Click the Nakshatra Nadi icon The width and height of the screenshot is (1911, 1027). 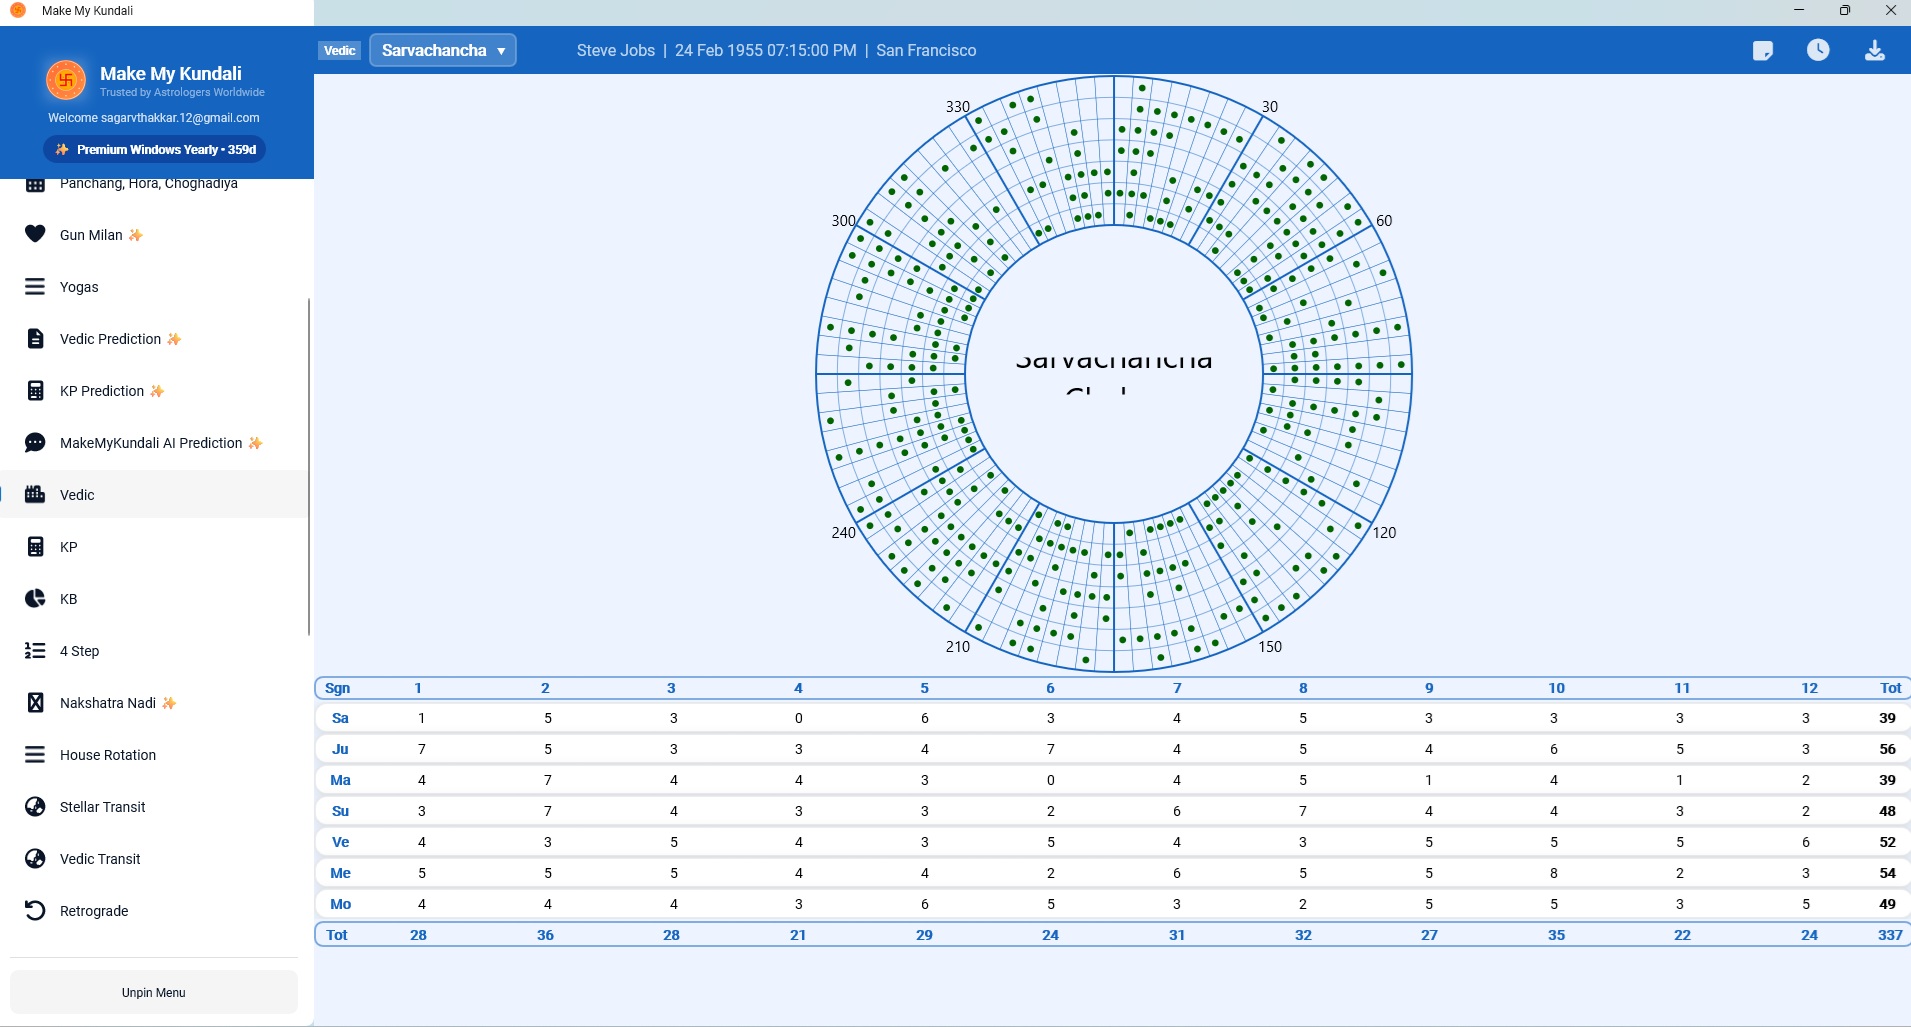[35, 703]
